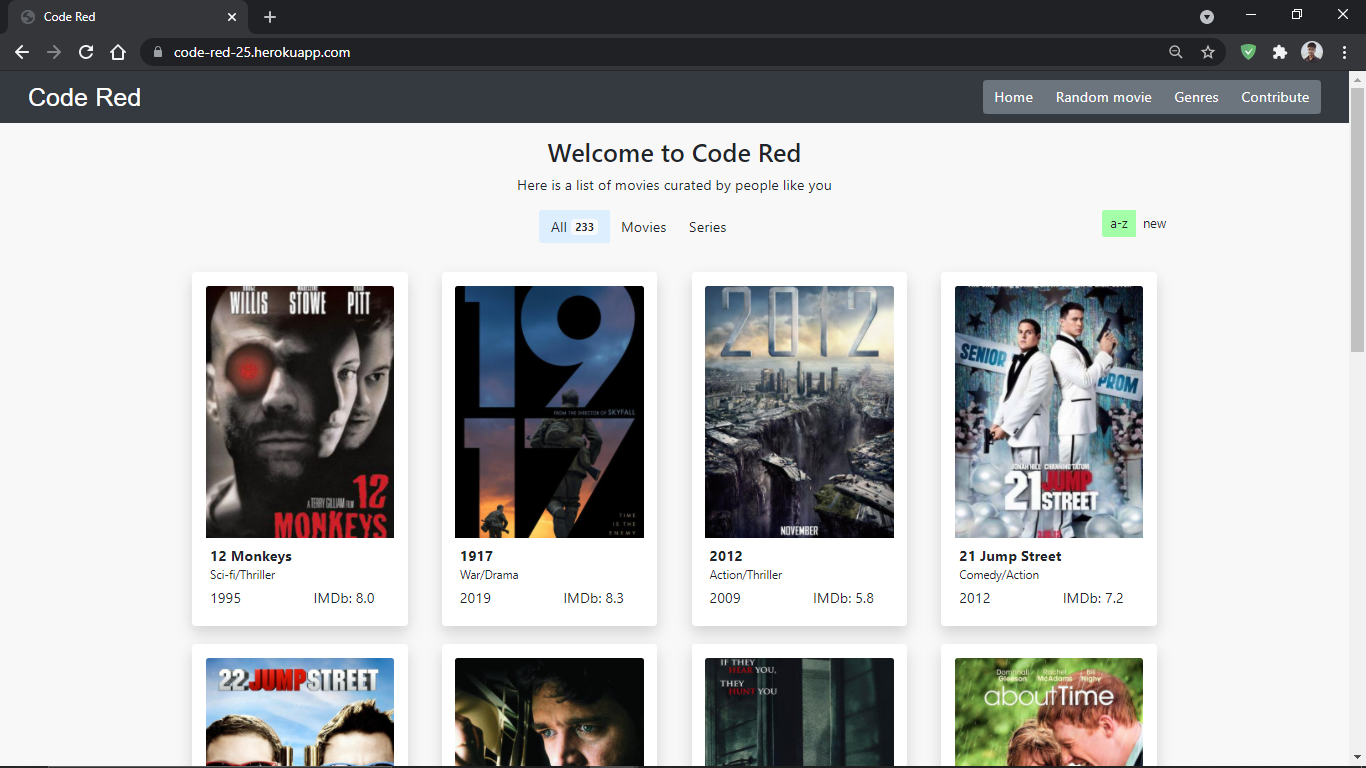Open the zoom magnifier icon in address bar
Image resolution: width=1366 pixels, height=768 pixels.
[x=1176, y=52]
